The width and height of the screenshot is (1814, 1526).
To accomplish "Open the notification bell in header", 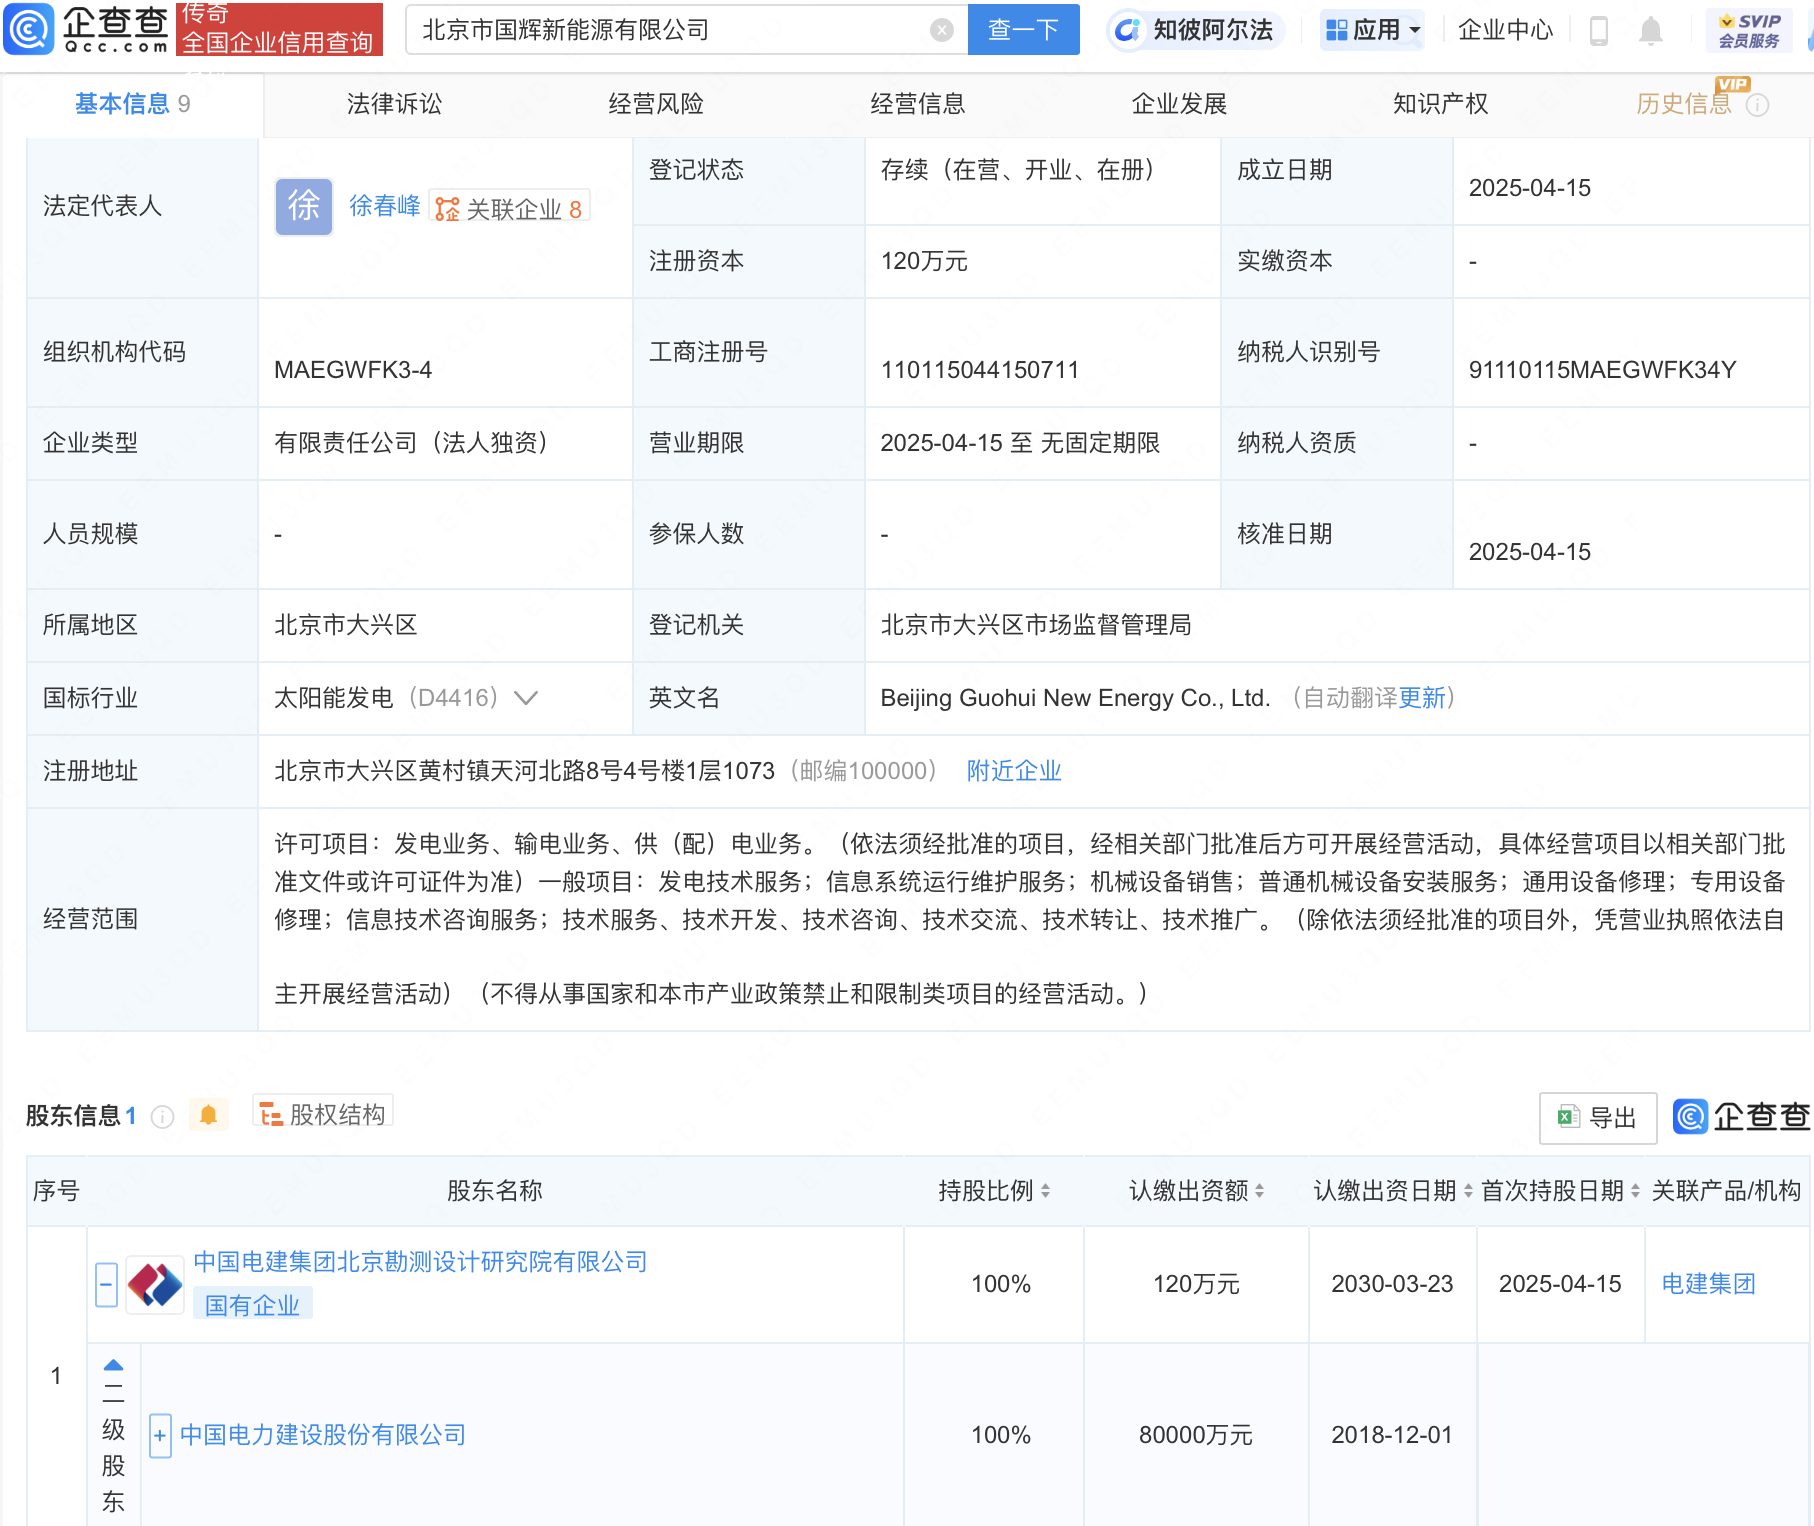I will [x=1651, y=31].
